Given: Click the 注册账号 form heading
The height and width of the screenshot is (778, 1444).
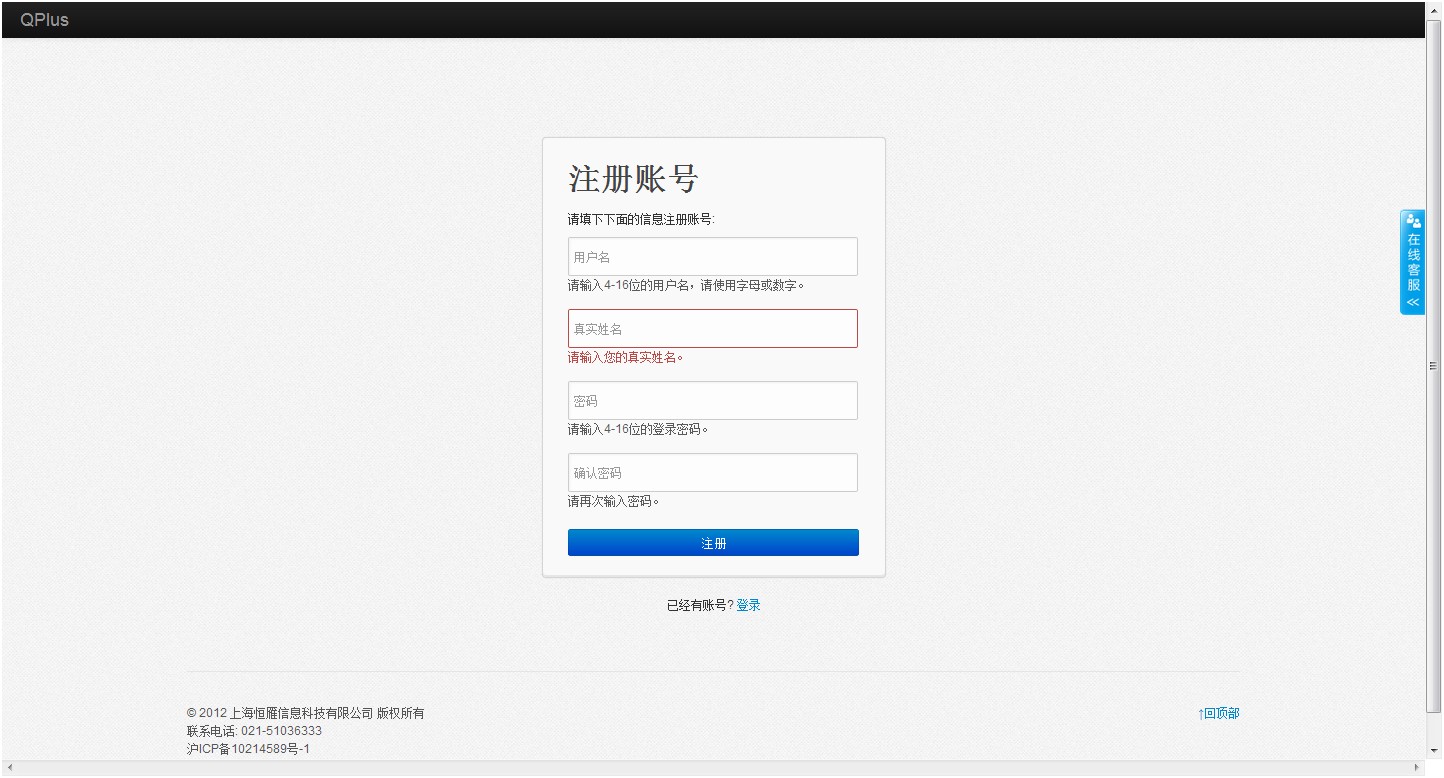Looking at the screenshot, I should 633,179.
